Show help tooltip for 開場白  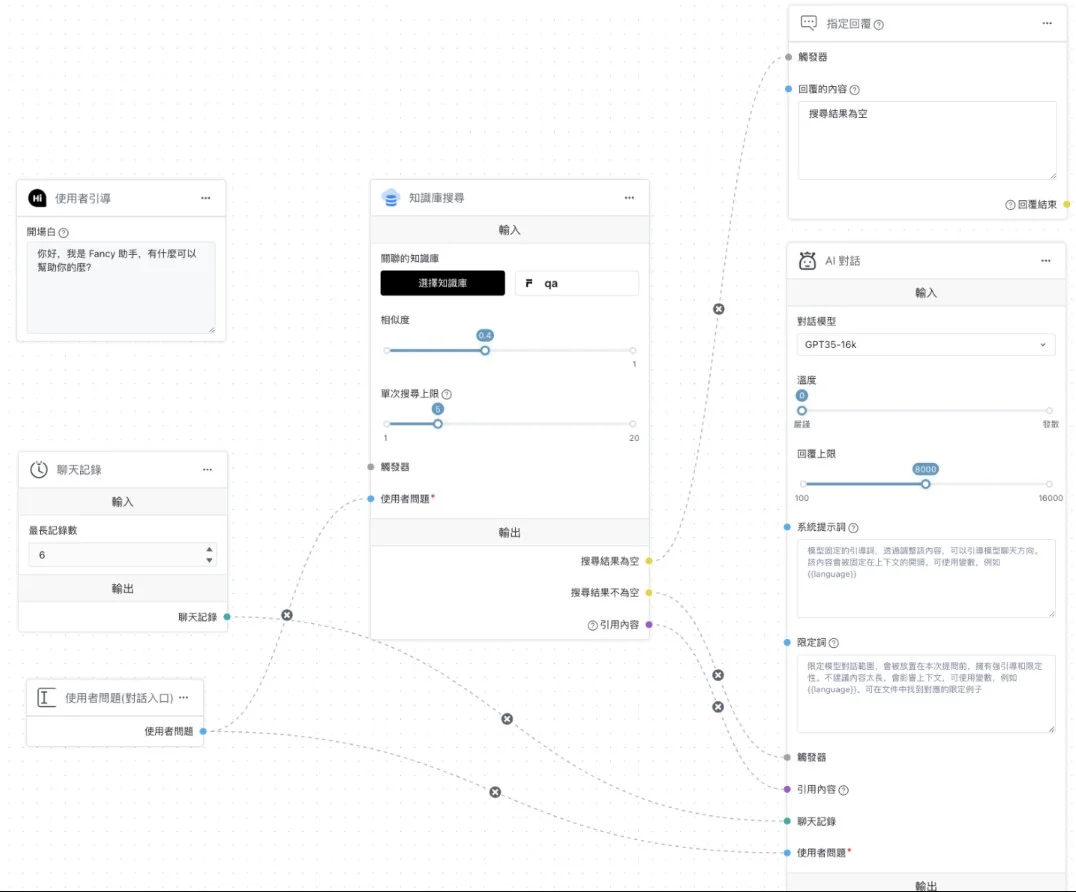click(64, 233)
